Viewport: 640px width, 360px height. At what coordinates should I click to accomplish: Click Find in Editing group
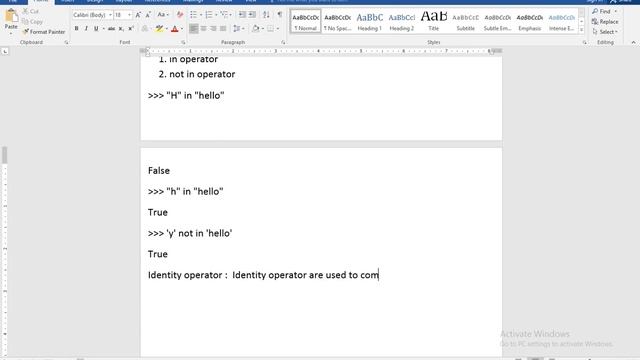tap(602, 11)
